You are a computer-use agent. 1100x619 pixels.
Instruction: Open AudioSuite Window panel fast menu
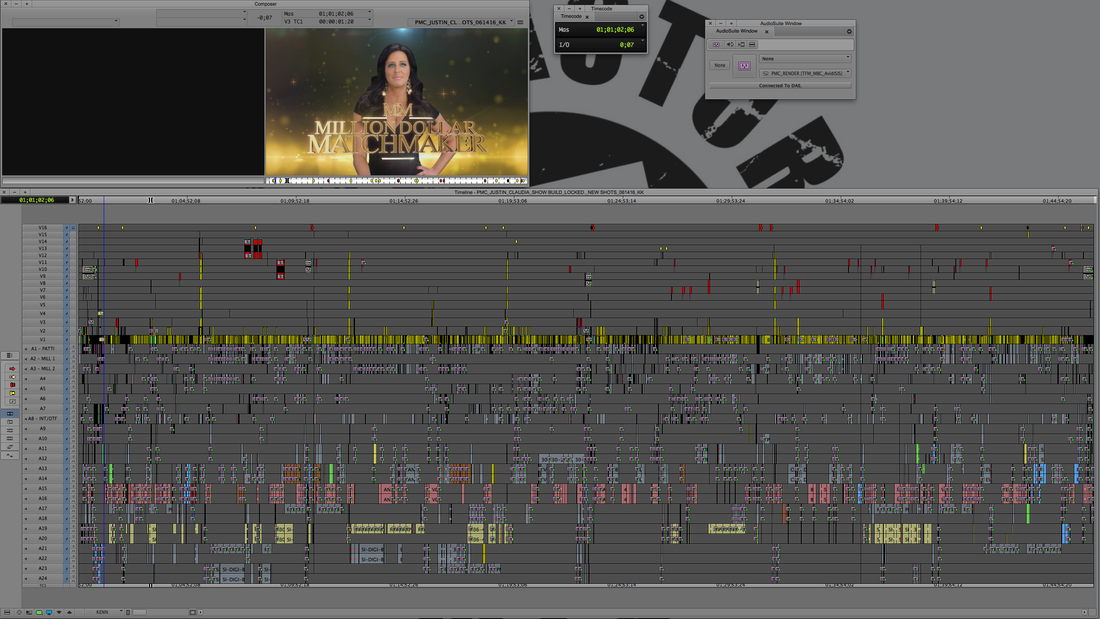(850, 32)
